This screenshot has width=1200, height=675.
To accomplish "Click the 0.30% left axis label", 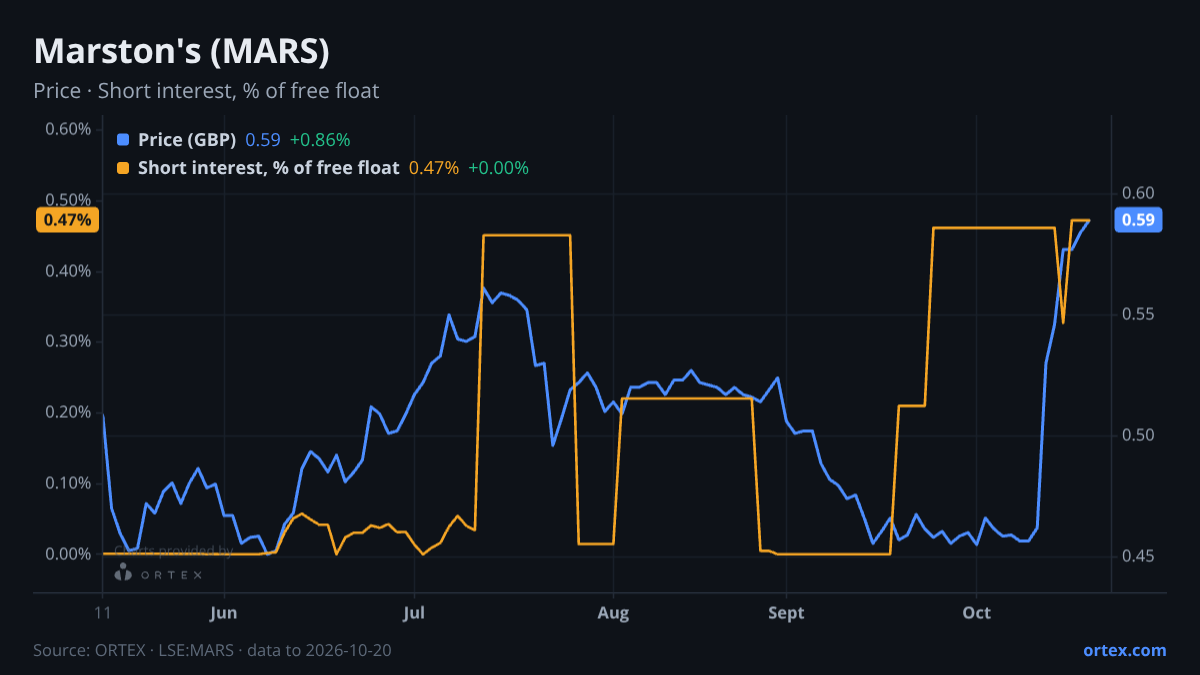I will 69,342.
